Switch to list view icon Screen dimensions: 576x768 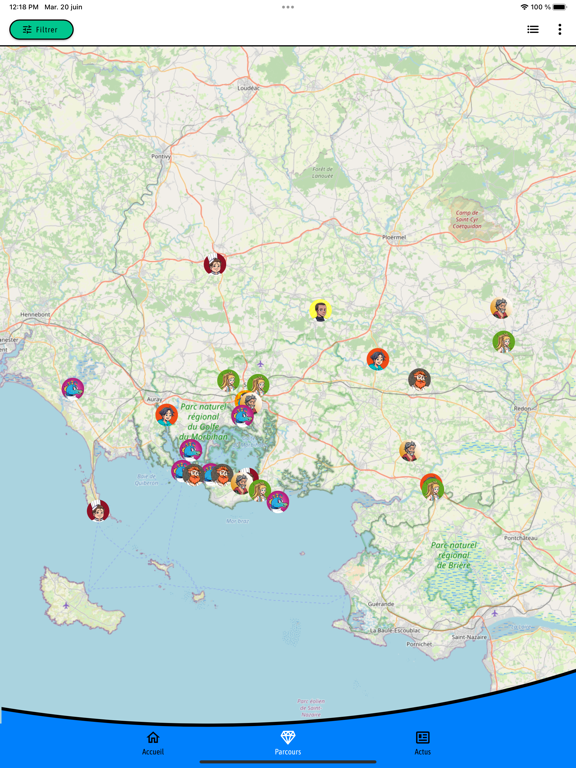tap(533, 29)
